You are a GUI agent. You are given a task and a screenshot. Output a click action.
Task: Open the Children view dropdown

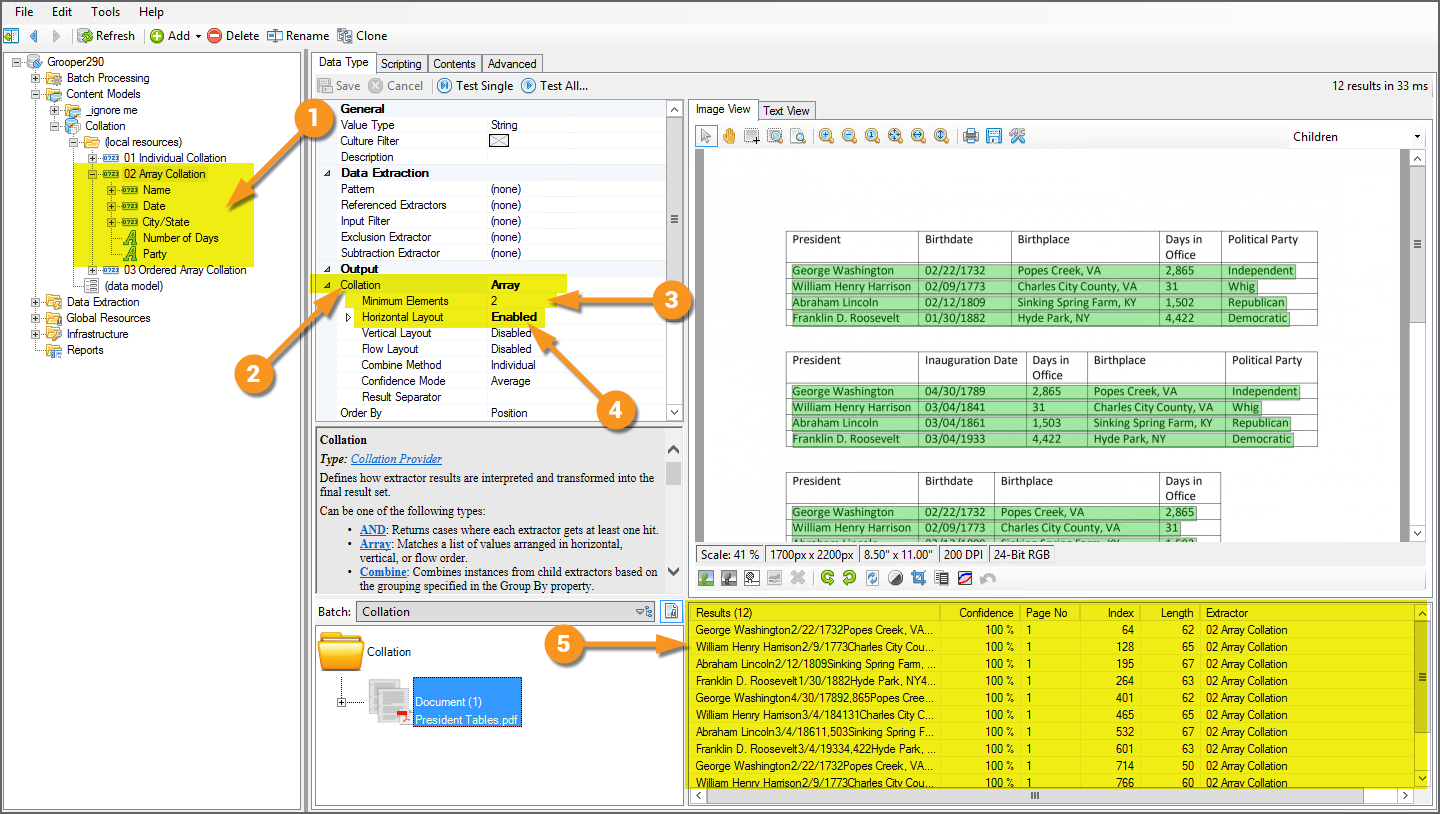1417,137
